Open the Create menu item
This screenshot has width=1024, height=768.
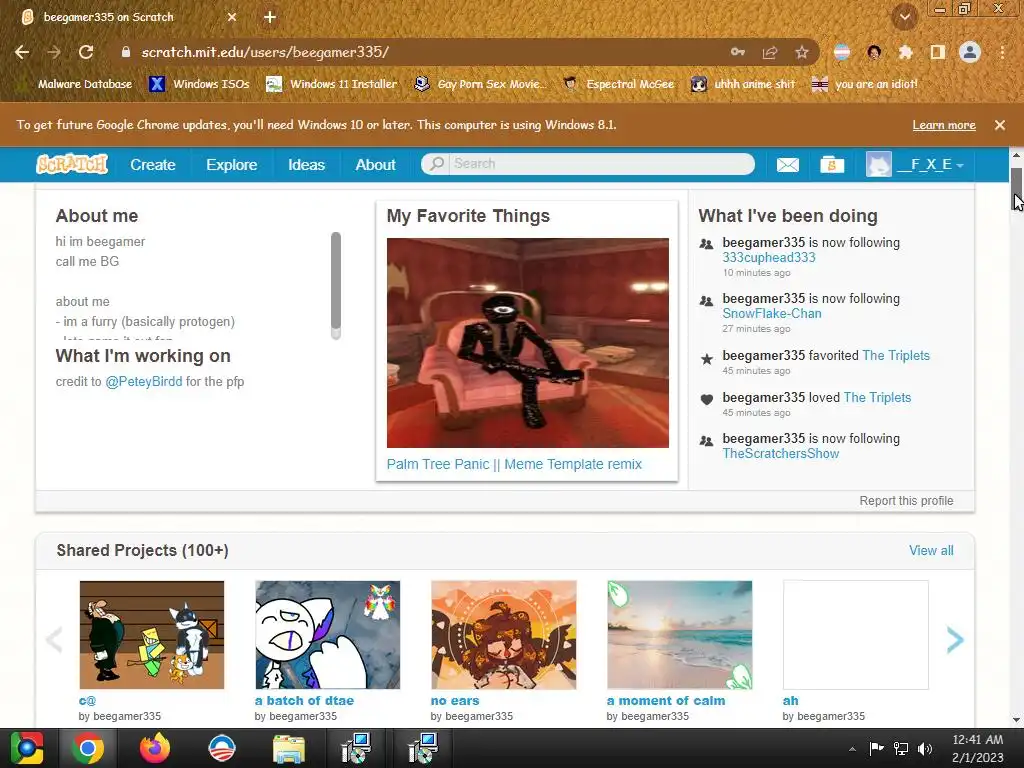[153, 165]
